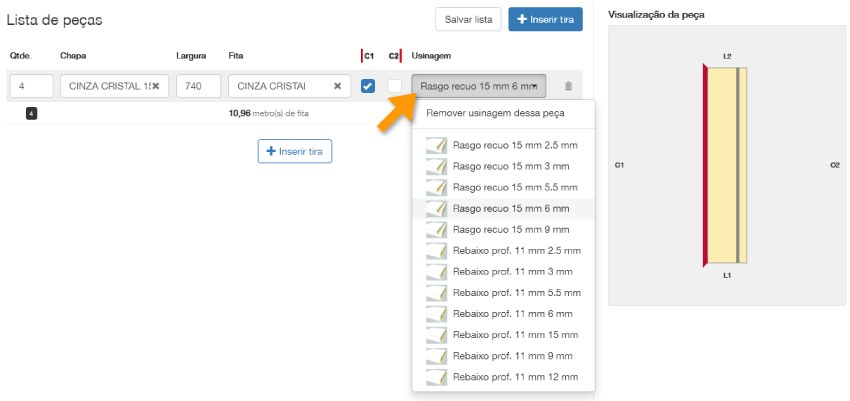Viewport: 850px width, 401px height.
Task: Select Rasgo recuo 15 mm 9 mm option
Action: (x=503, y=230)
